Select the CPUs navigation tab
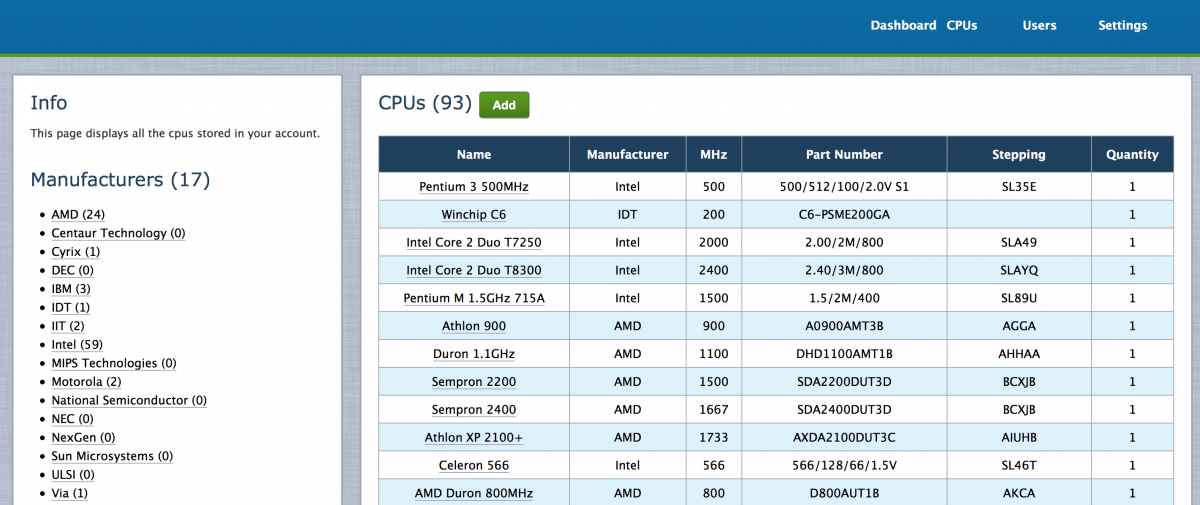This screenshot has width=1200, height=505. (962, 25)
